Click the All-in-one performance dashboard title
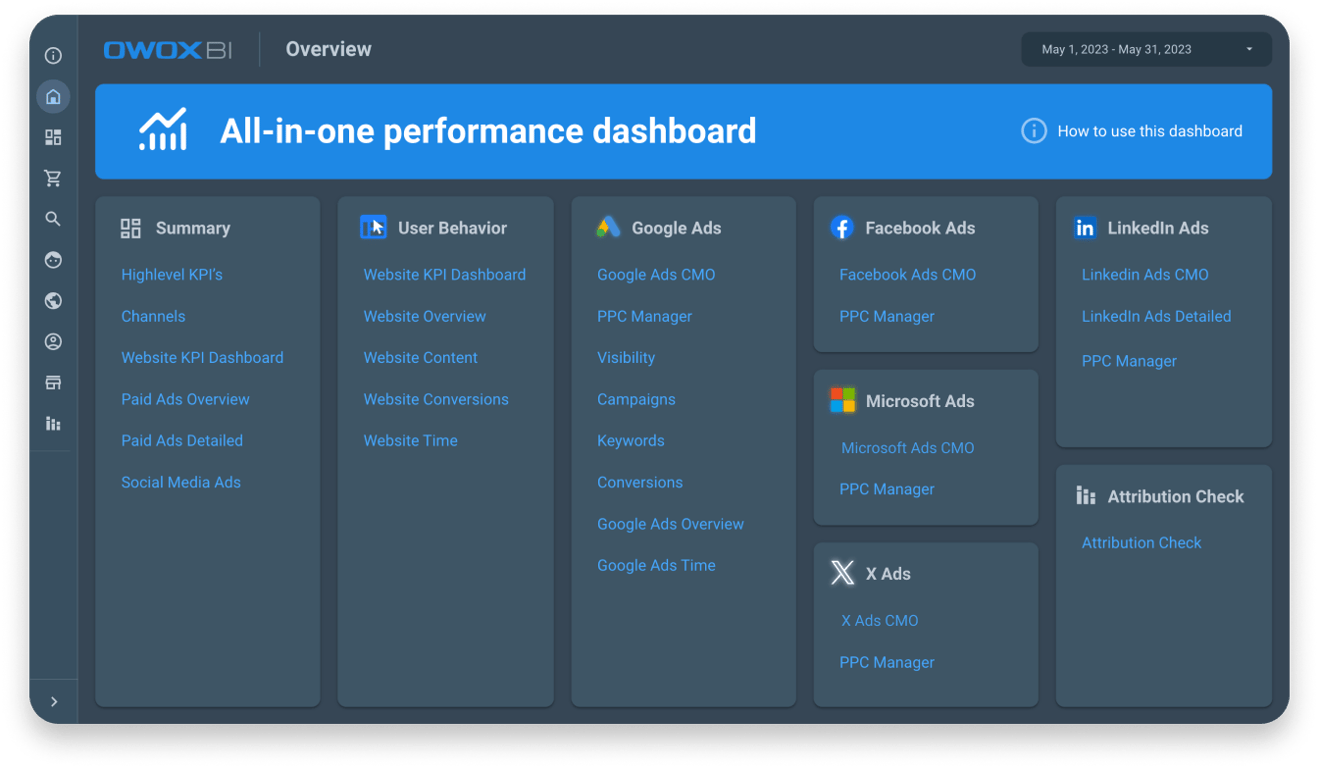The image size is (1319, 768). [x=488, y=131]
